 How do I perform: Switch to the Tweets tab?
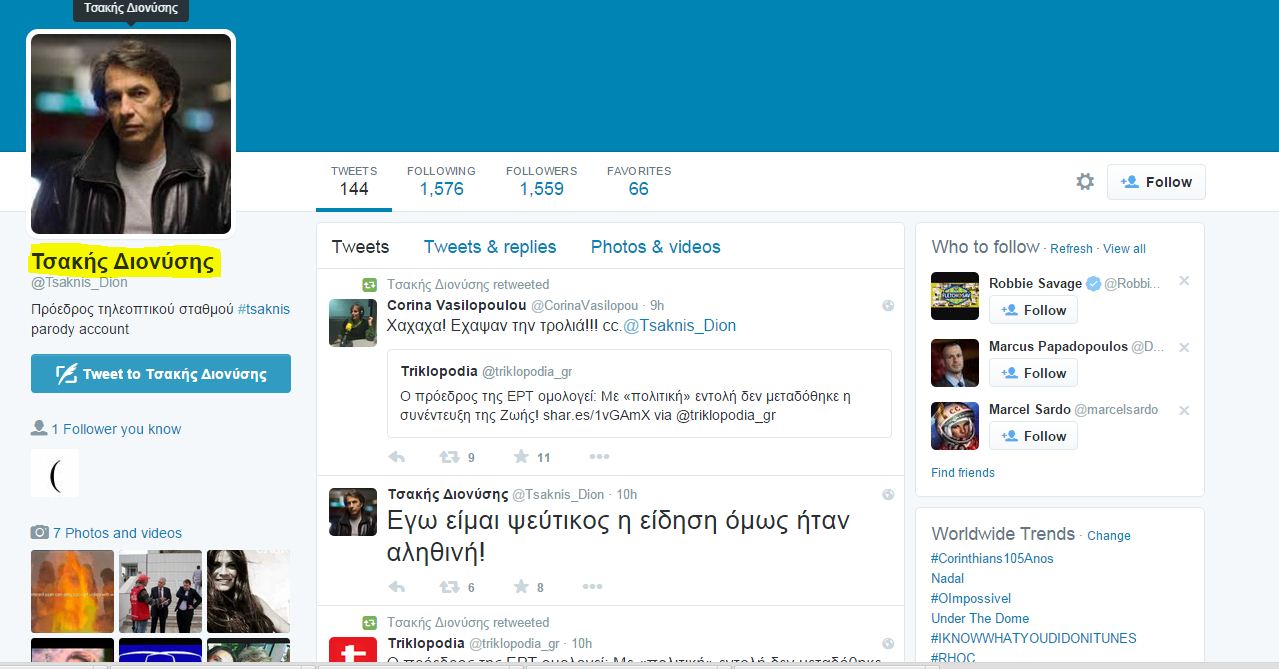coord(360,247)
